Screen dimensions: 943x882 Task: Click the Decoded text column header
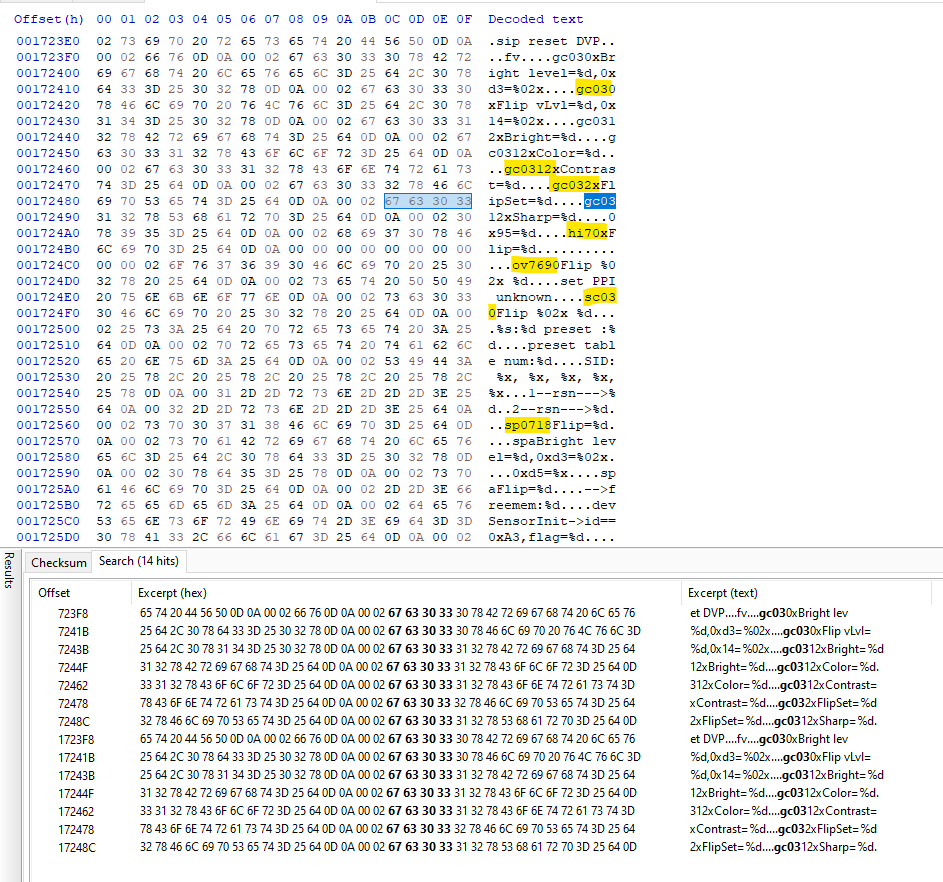pyautogui.click(x=535, y=19)
